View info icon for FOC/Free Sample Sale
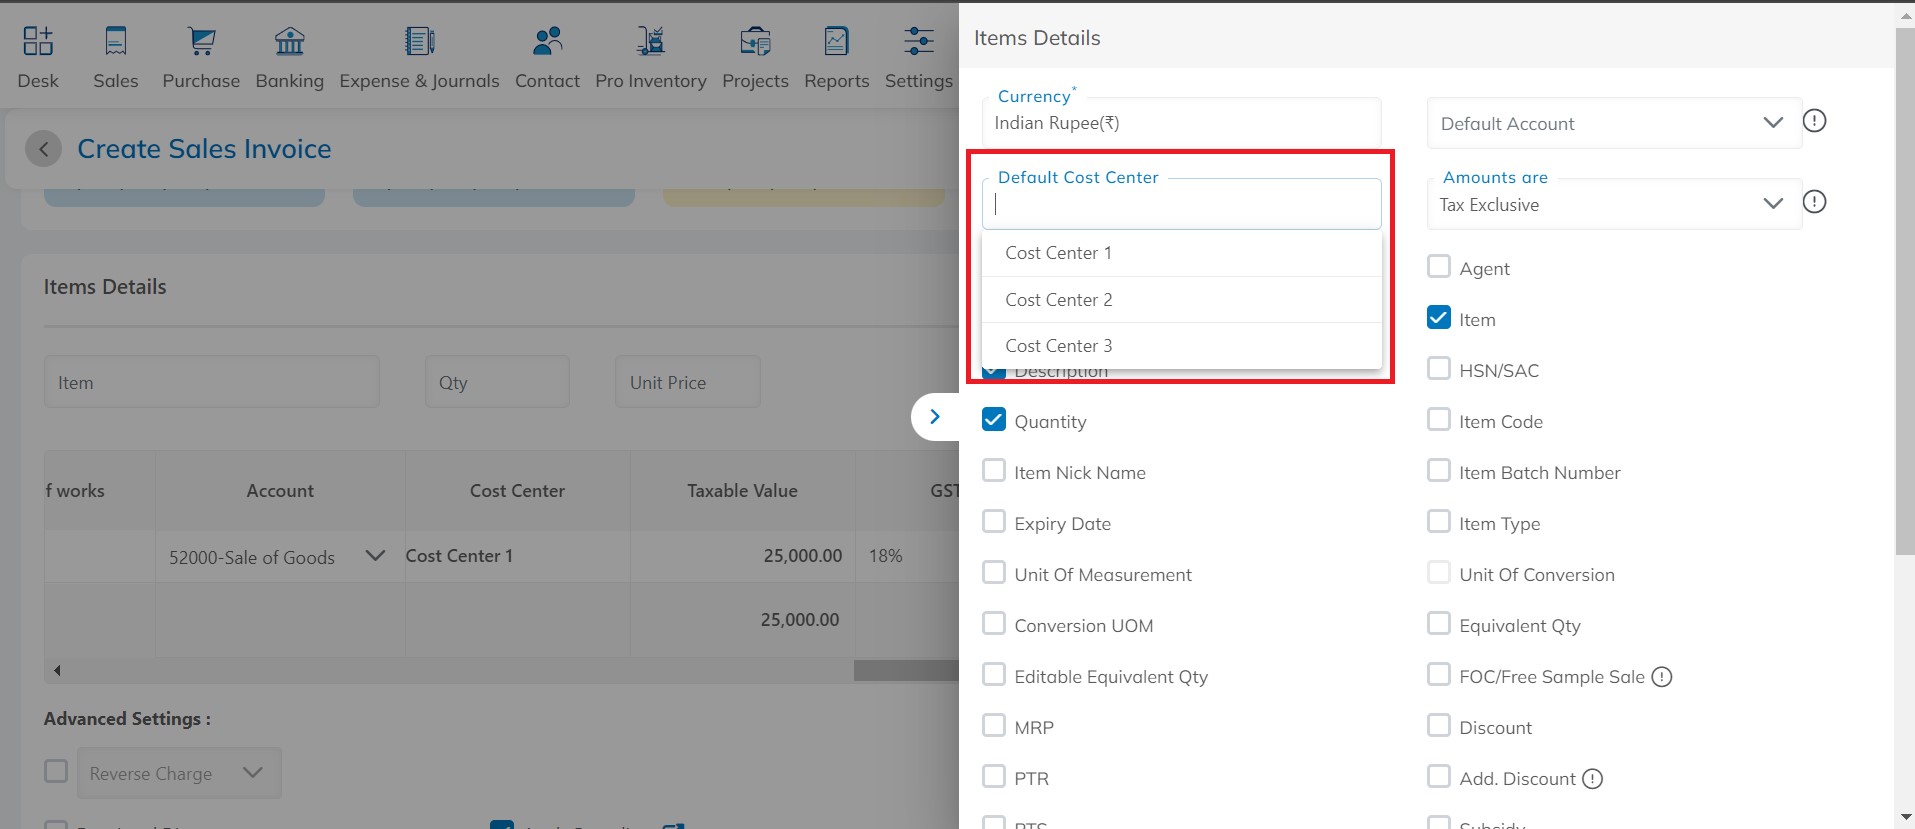 (x=1662, y=677)
